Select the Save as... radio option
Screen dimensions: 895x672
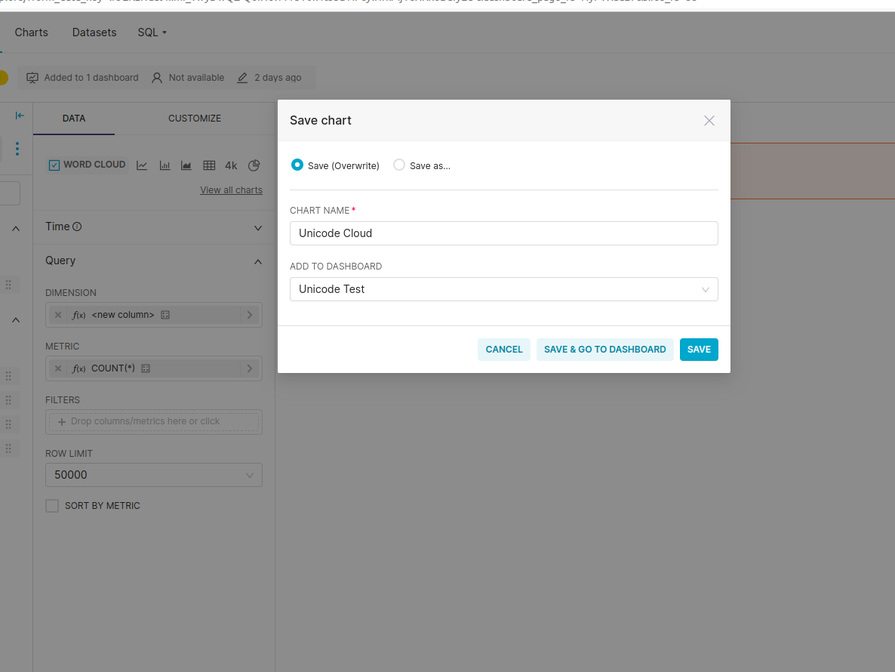(x=399, y=165)
